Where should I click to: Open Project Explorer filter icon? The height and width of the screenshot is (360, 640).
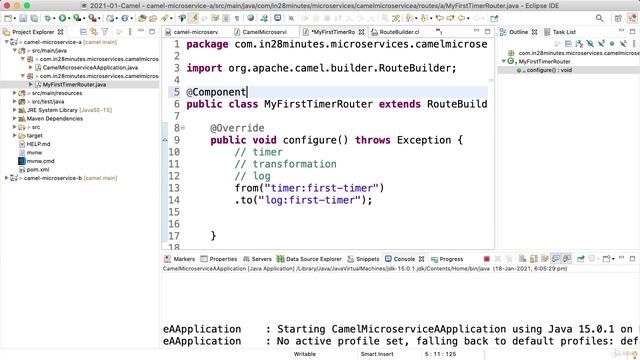coord(105,31)
